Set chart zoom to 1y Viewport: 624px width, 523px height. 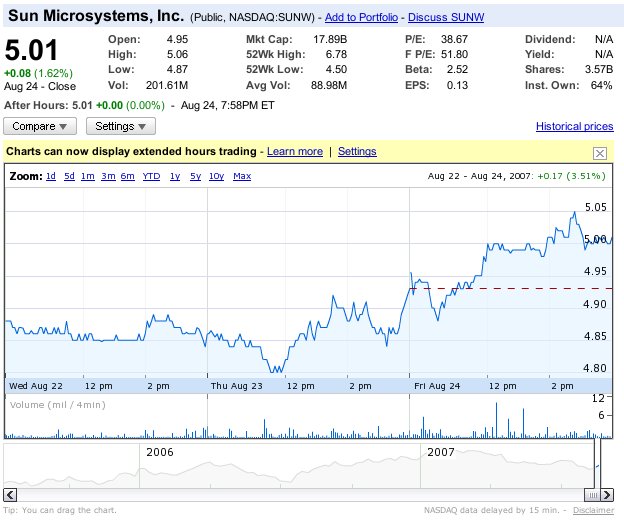(x=175, y=176)
